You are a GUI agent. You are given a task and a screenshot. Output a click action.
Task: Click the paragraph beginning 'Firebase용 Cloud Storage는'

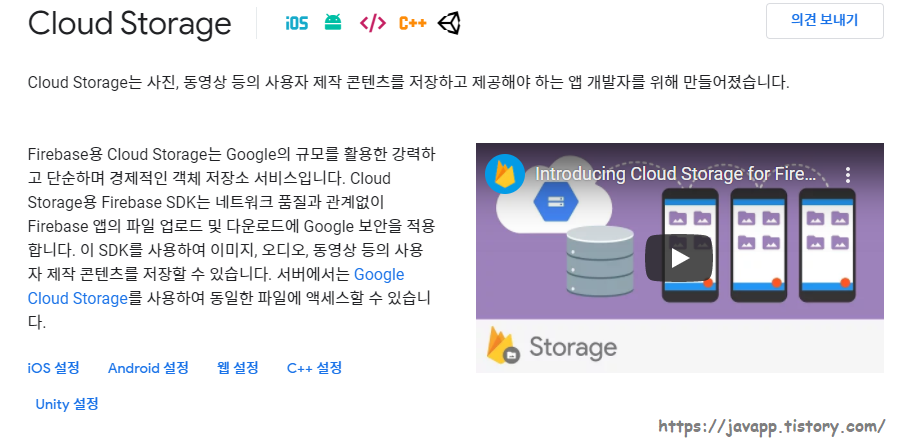coord(231,238)
